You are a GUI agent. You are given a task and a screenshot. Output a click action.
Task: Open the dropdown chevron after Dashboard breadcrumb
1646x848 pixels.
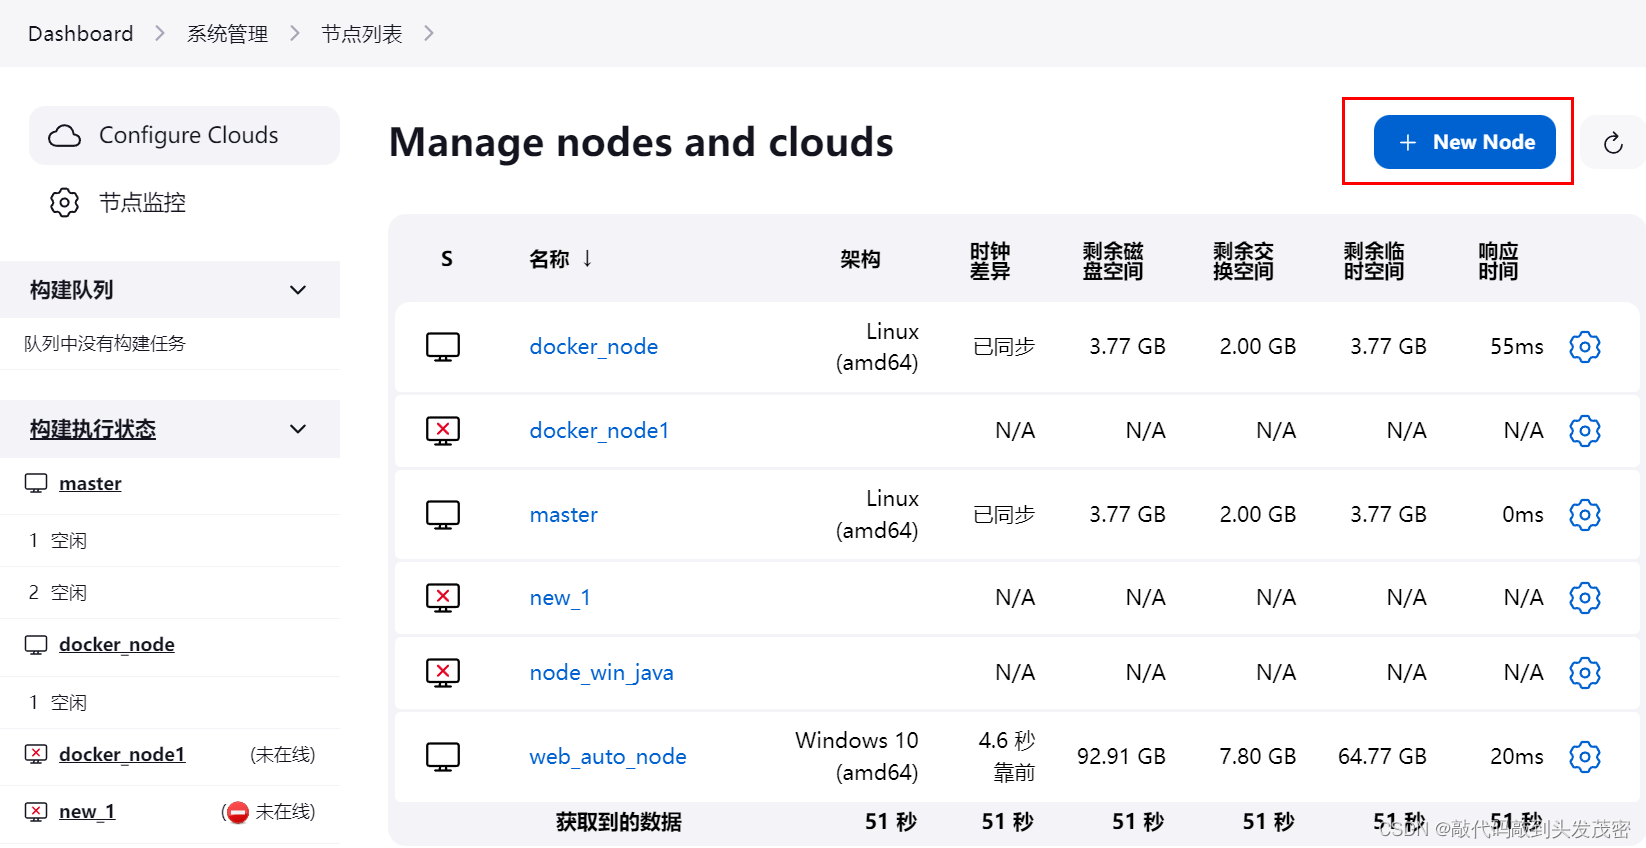160,34
